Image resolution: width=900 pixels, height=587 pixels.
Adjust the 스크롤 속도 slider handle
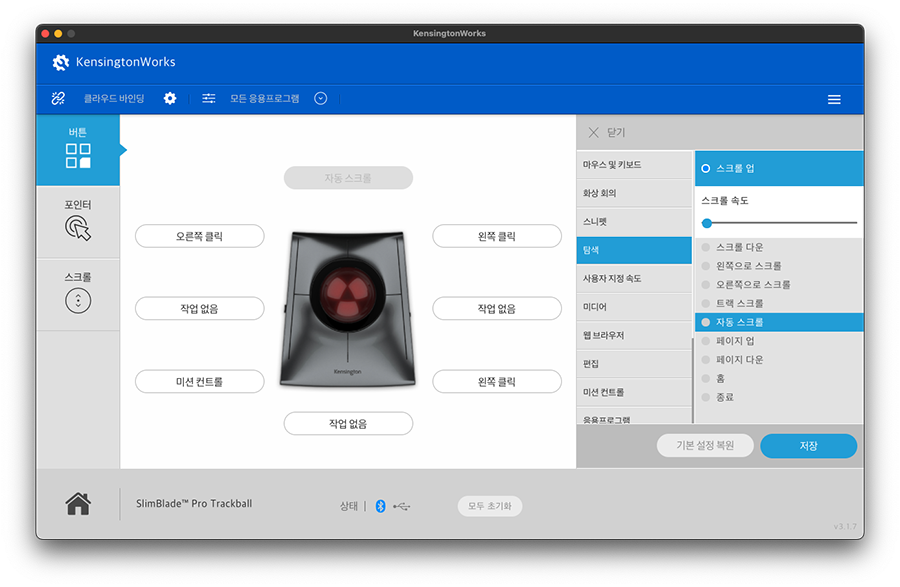pos(707,223)
